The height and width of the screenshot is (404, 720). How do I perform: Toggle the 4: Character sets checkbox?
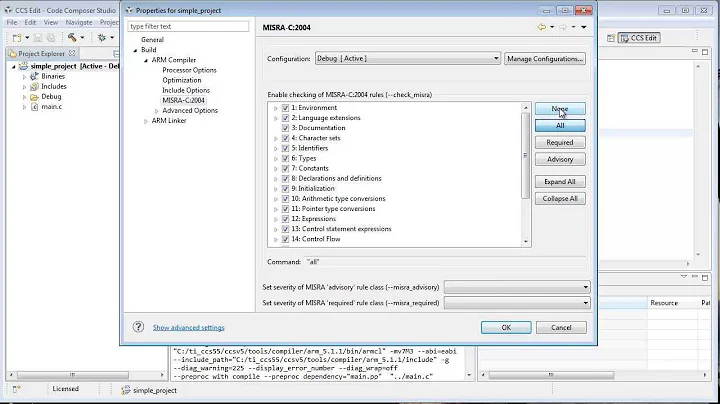click(x=285, y=138)
